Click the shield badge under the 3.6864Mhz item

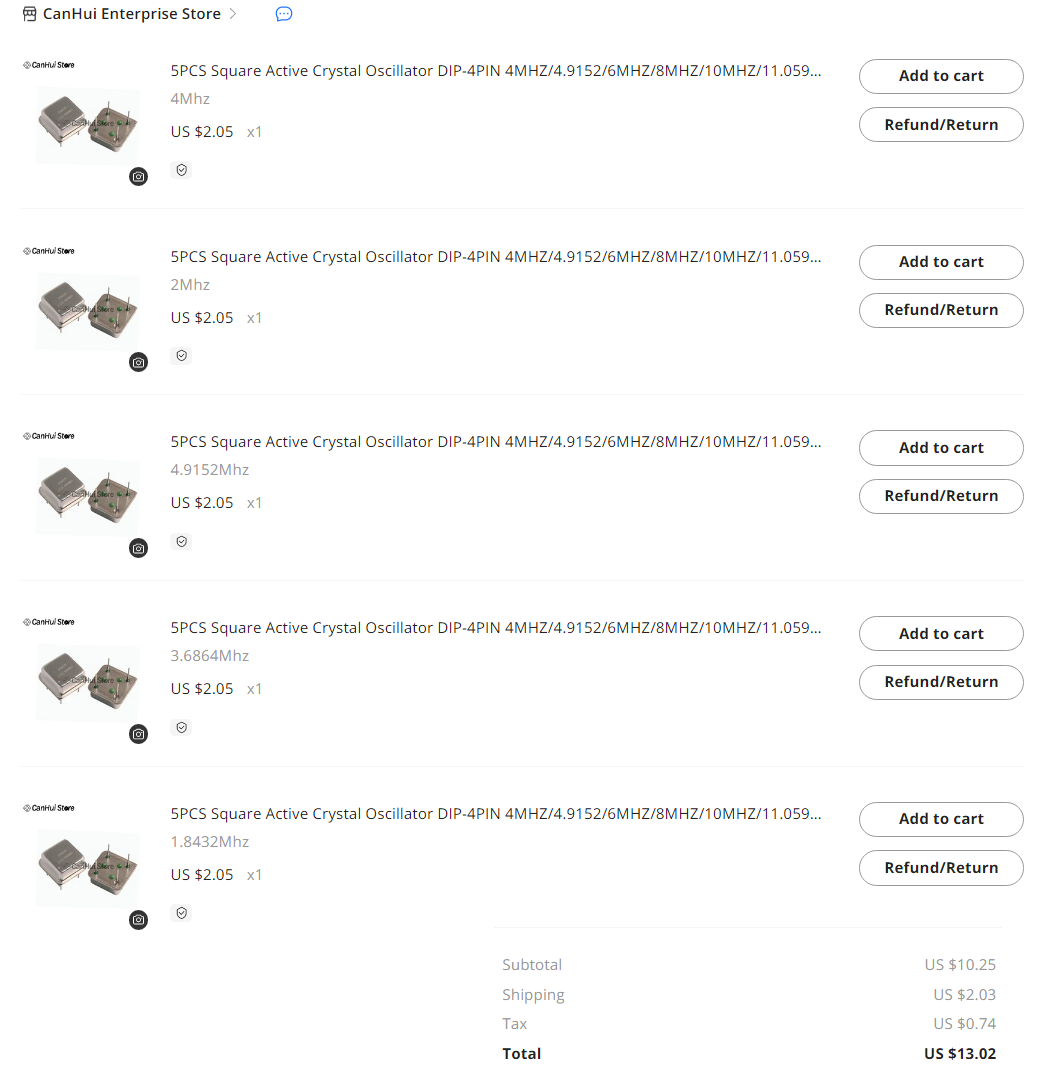click(181, 727)
